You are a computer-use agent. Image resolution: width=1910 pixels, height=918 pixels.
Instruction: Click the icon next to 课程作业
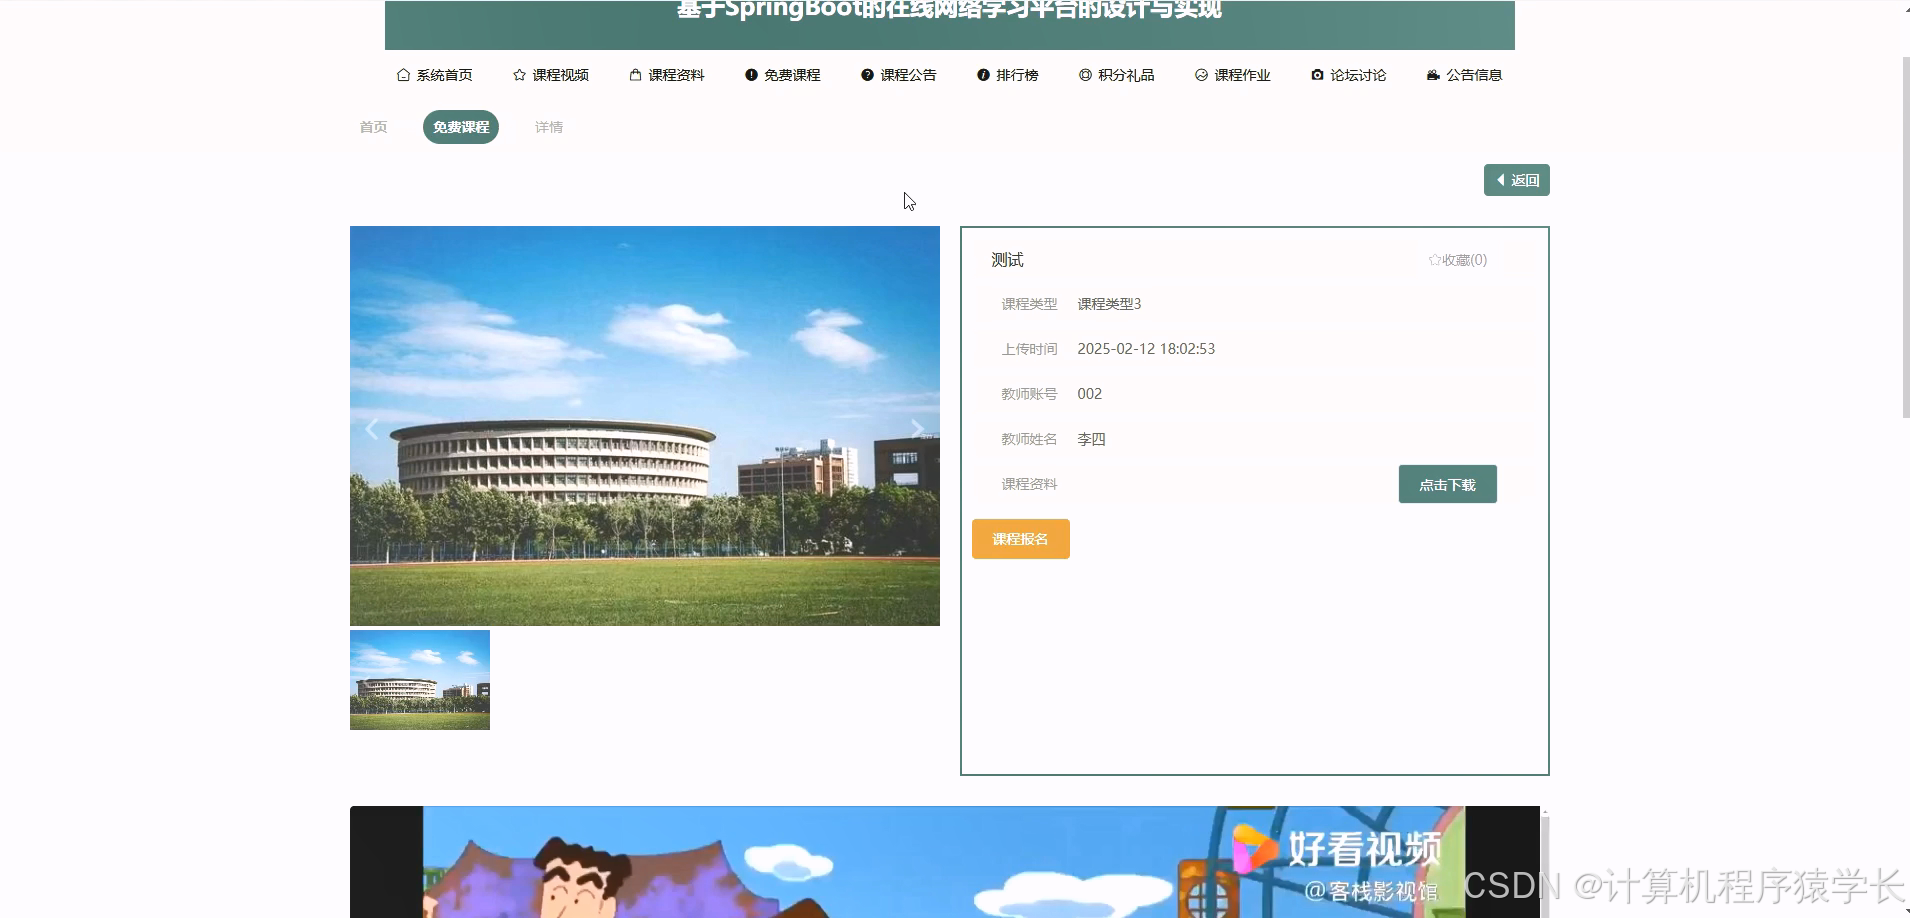point(1200,74)
